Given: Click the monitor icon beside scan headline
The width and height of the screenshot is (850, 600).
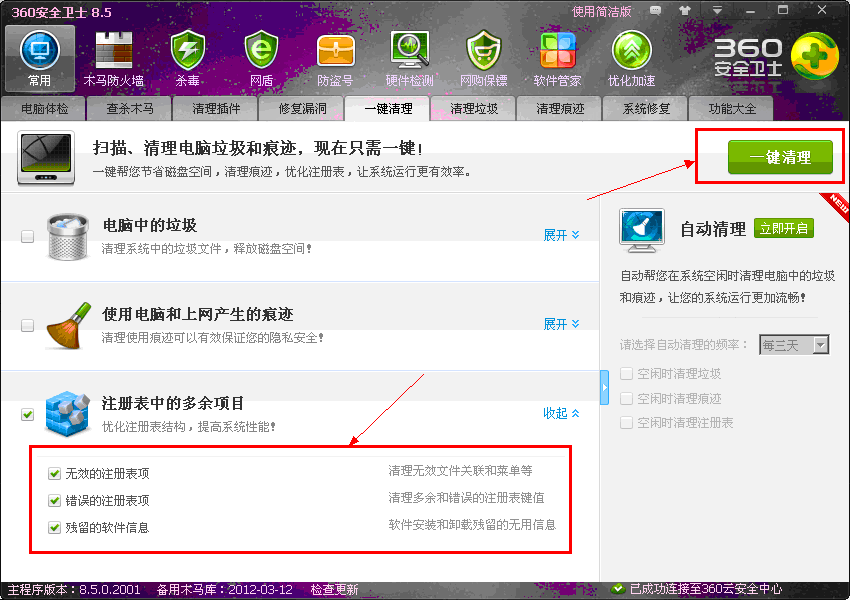Looking at the screenshot, I should pyautogui.click(x=46, y=158).
